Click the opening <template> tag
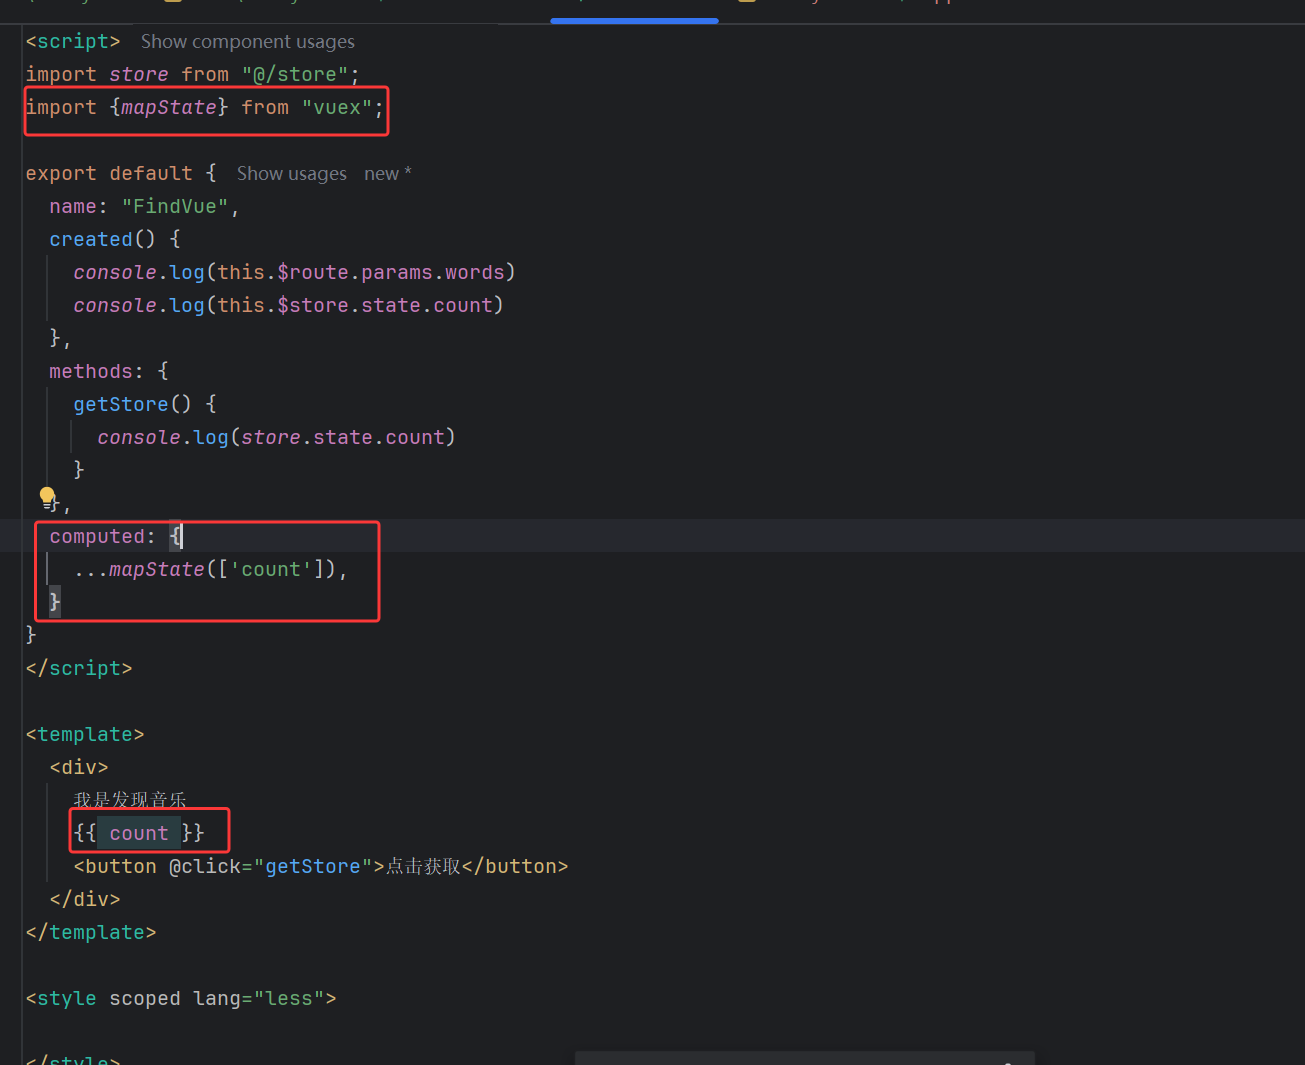 (85, 735)
